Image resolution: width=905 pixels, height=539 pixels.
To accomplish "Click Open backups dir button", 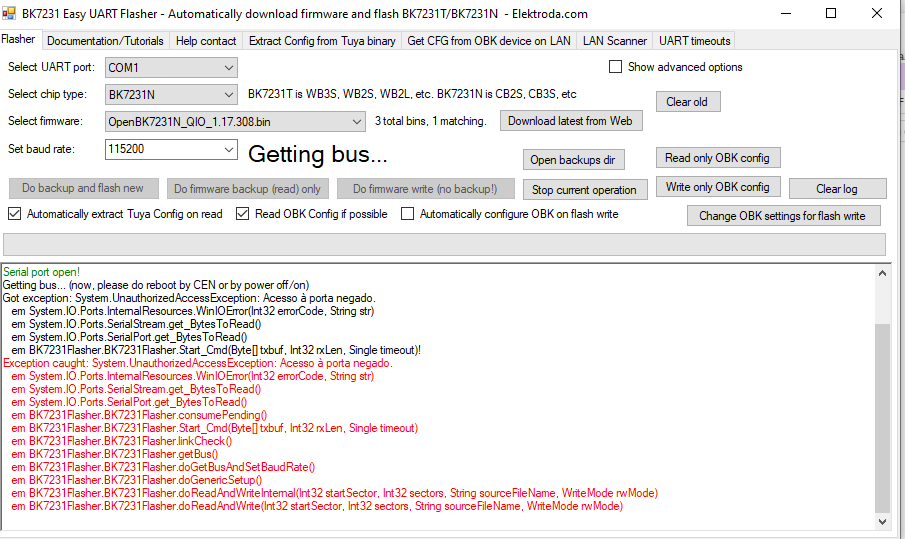I will tap(574, 160).
